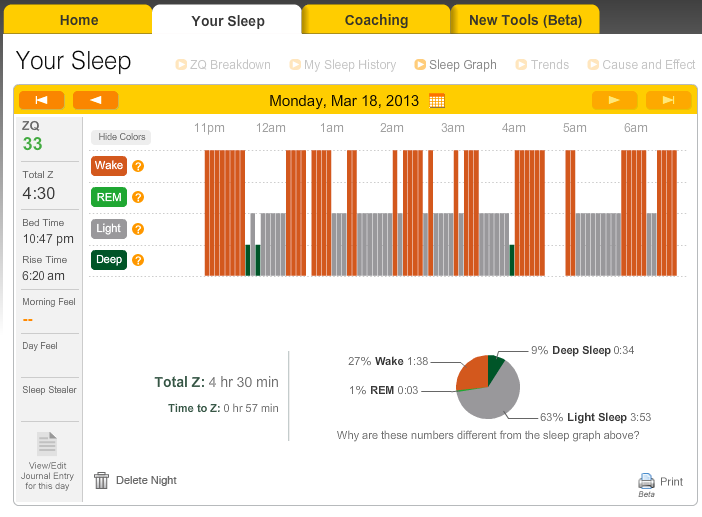Toggle the Hide Colors button
This screenshot has width=702, height=517.
tap(120, 137)
